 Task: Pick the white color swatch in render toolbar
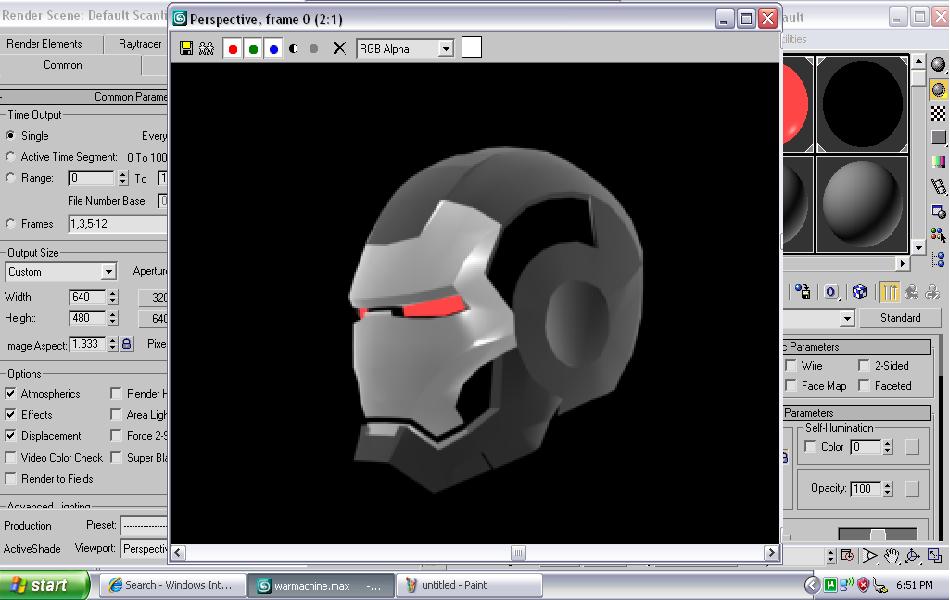pos(472,47)
